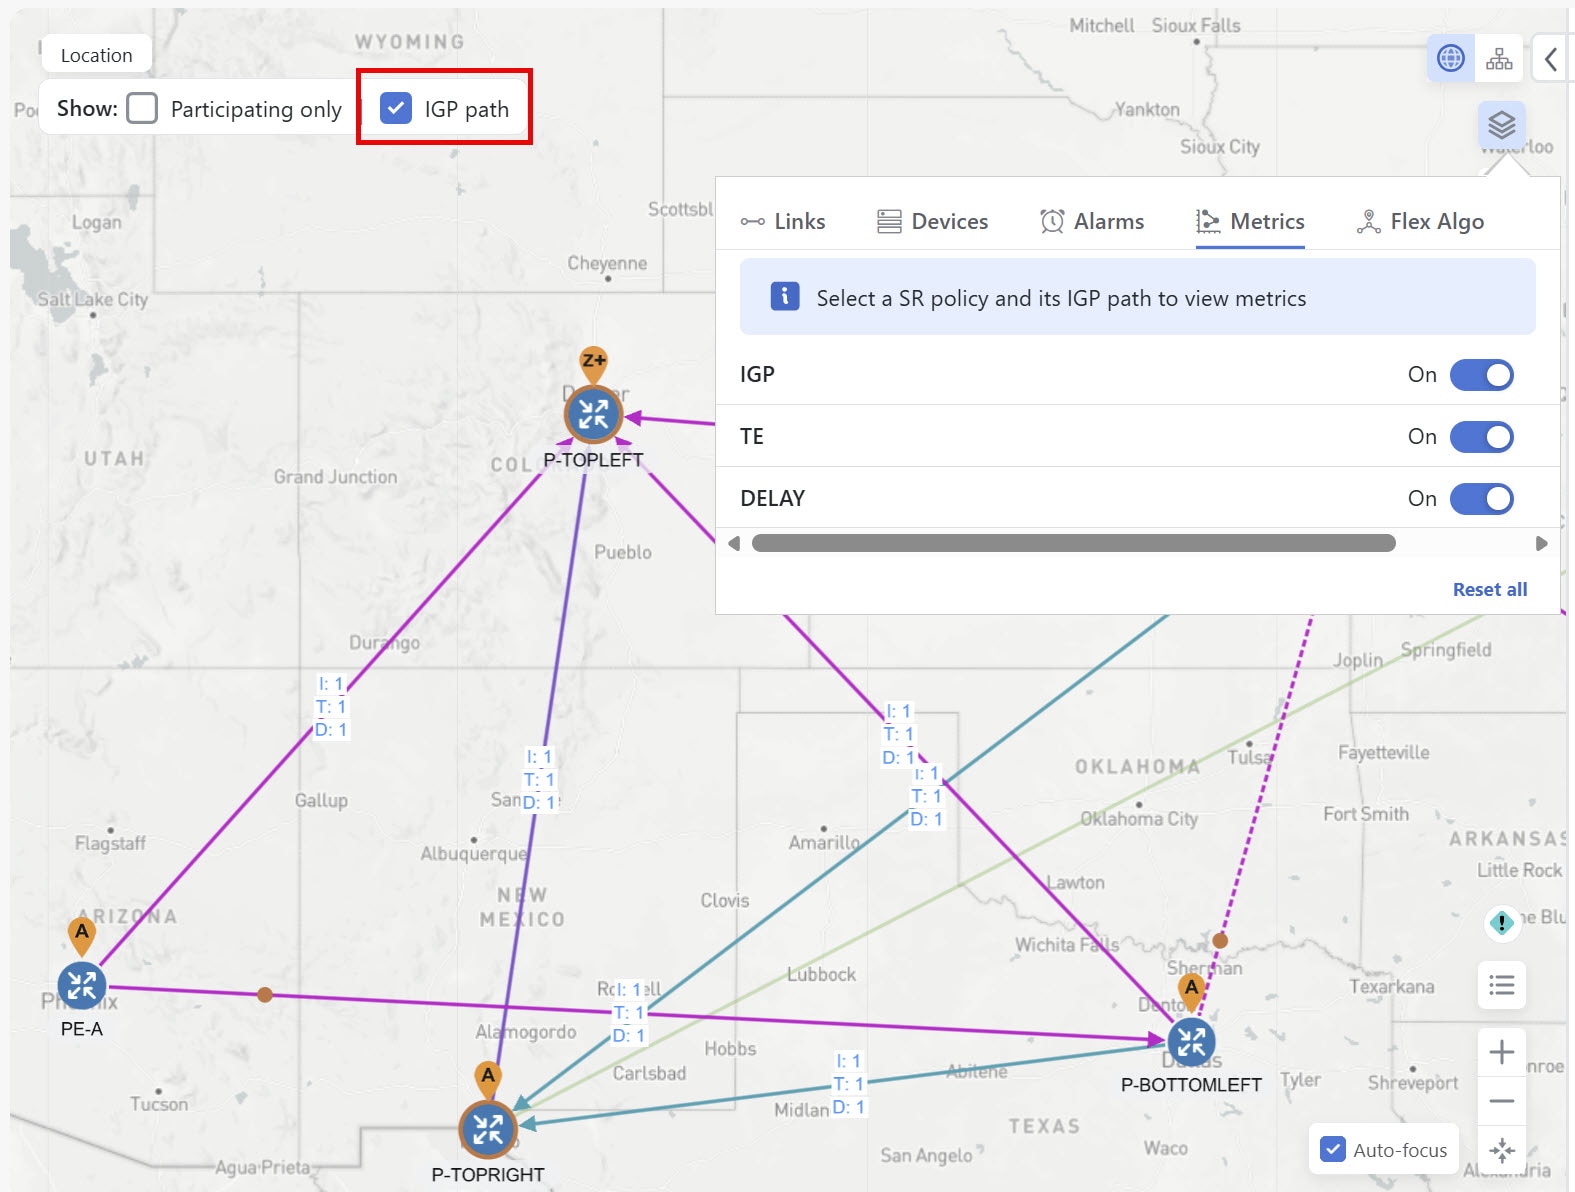
Task: Enable the Participating only checkbox
Action: 142,108
